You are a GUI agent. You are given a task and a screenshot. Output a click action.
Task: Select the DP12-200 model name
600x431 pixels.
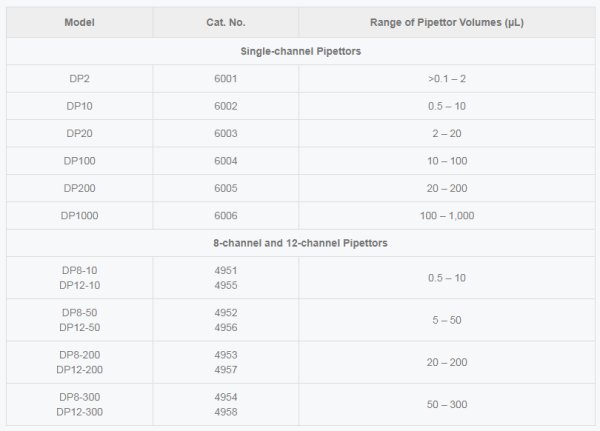[79, 369]
